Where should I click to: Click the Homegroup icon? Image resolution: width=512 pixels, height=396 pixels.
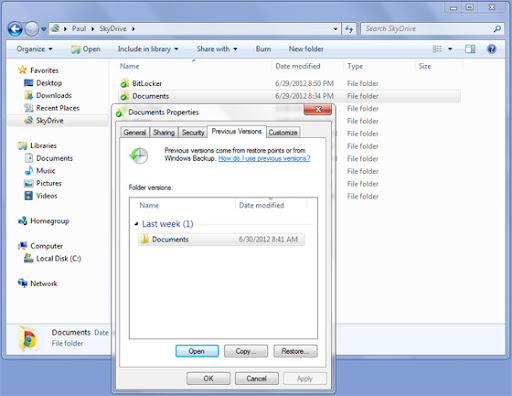pos(22,221)
